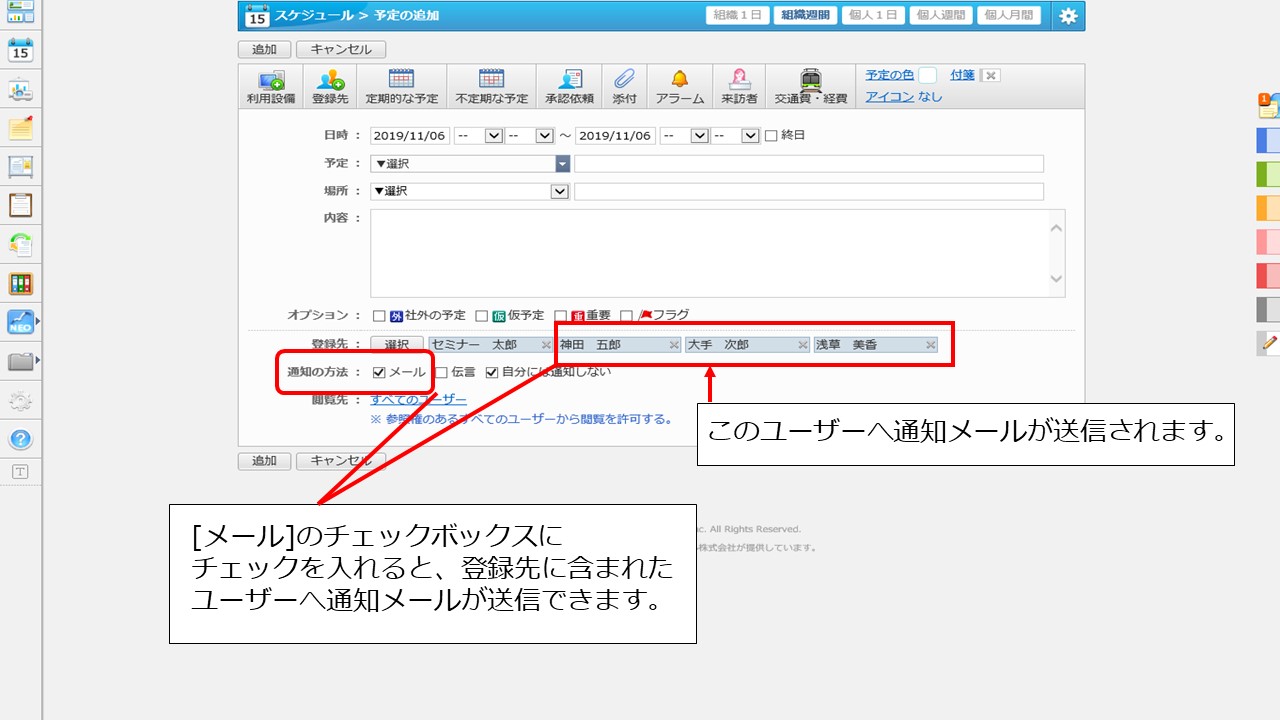Uncheck the メール notification checkbox
1280x720 pixels.
pos(379,373)
